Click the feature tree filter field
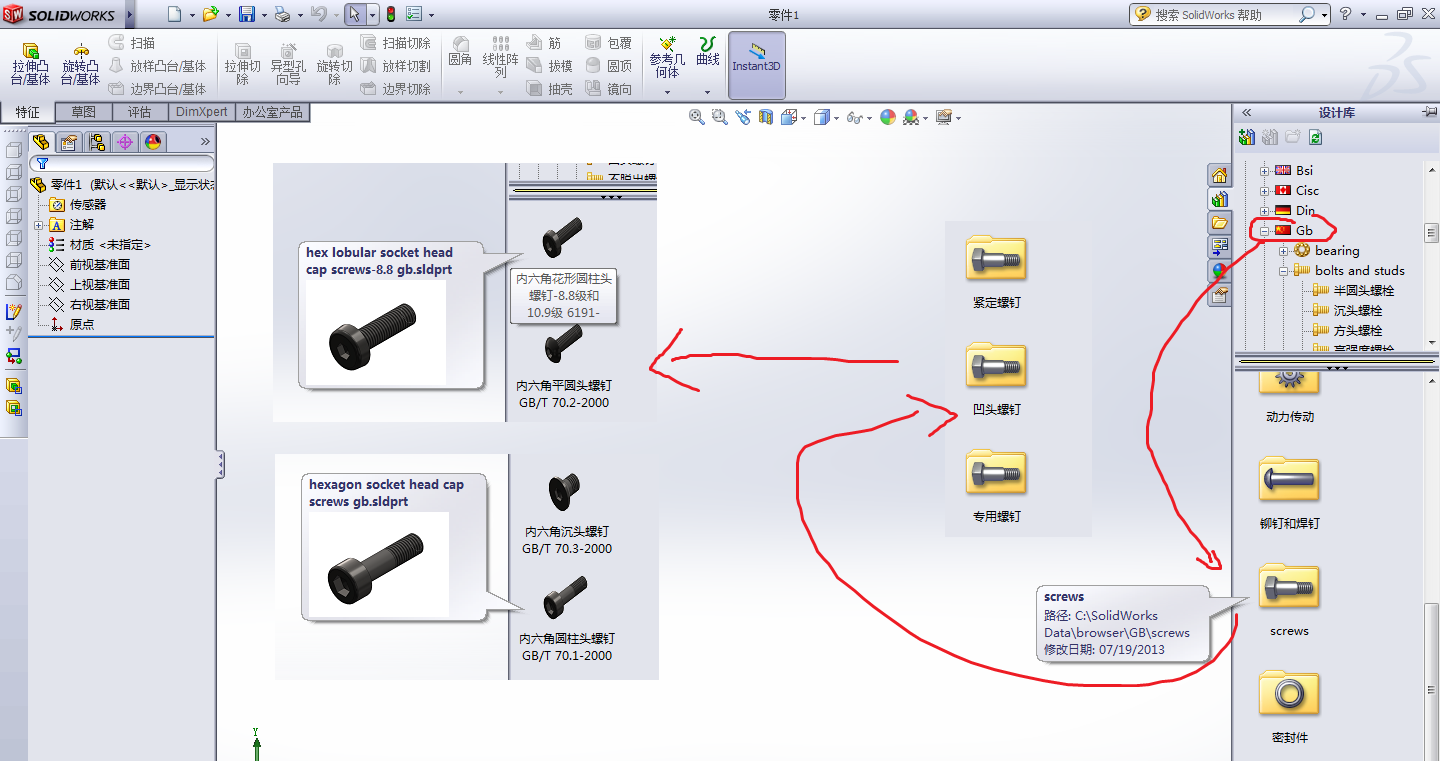This screenshot has height=761, width=1440. (x=121, y=163)
